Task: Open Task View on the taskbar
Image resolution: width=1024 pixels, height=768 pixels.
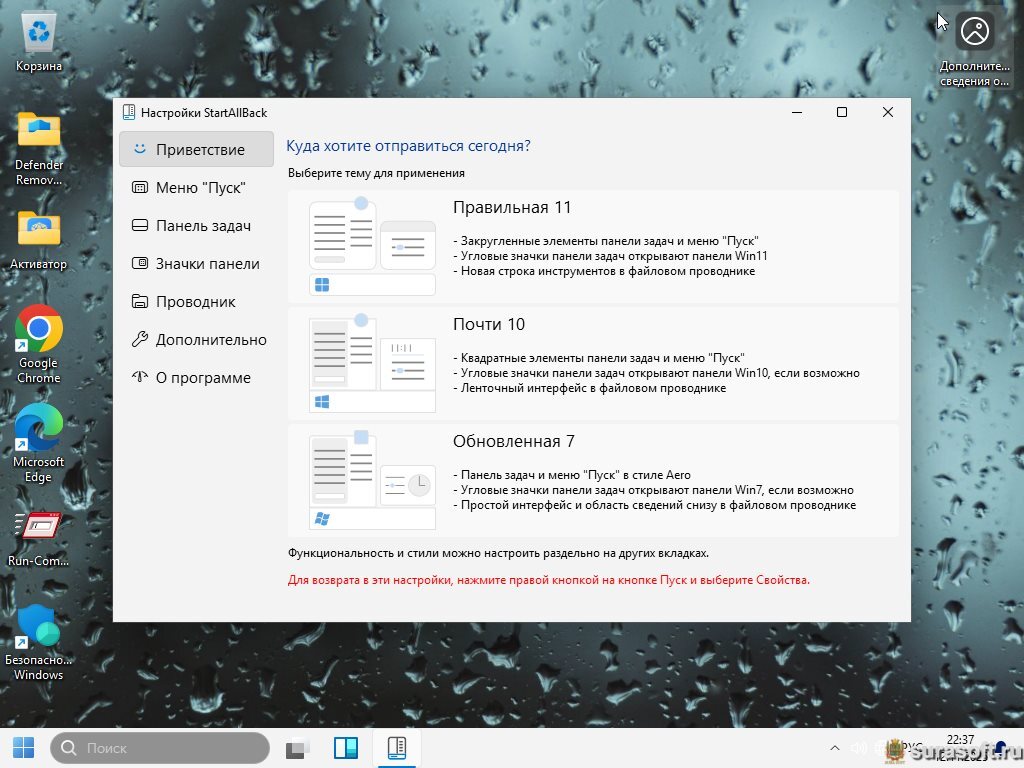Action: (x=297, y=748)
